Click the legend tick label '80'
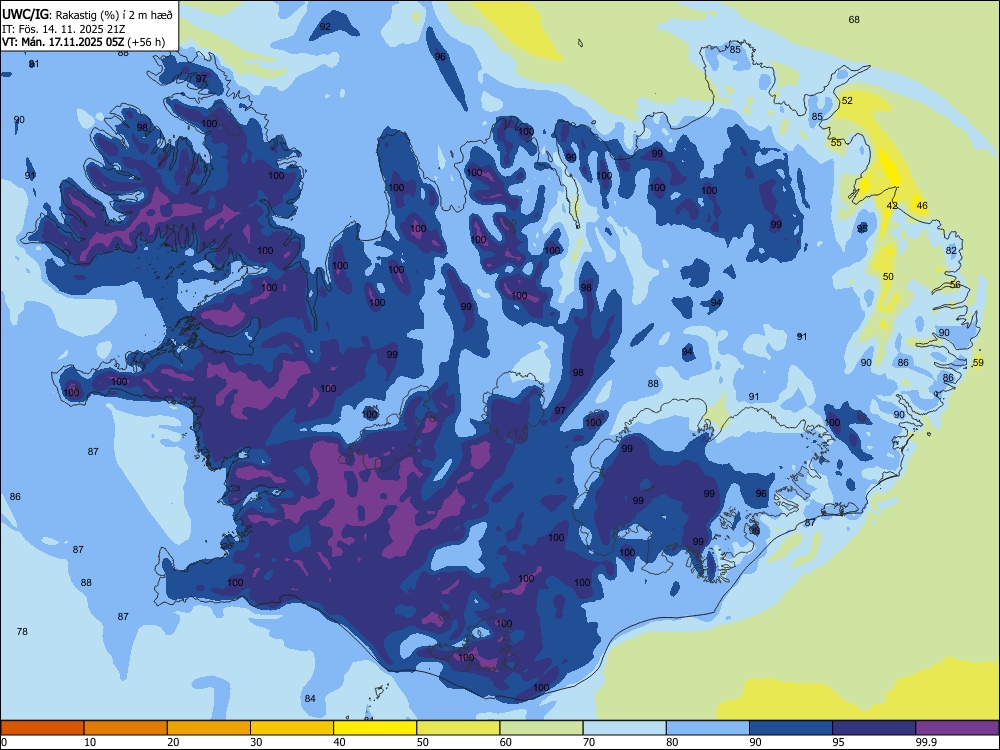 click(x=672, y=742)
